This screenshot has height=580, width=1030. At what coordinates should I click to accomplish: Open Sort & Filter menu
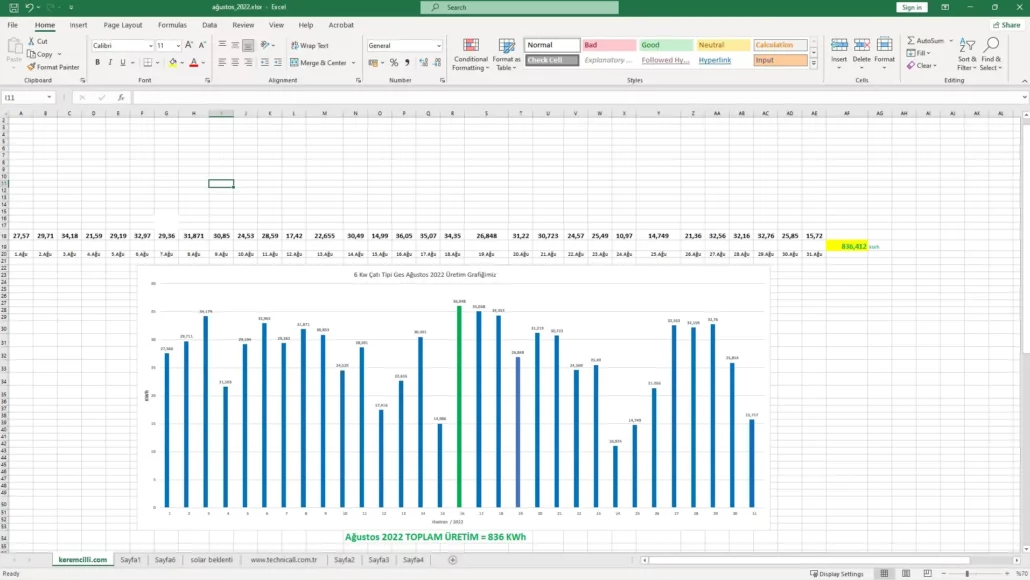coord(966,55)
